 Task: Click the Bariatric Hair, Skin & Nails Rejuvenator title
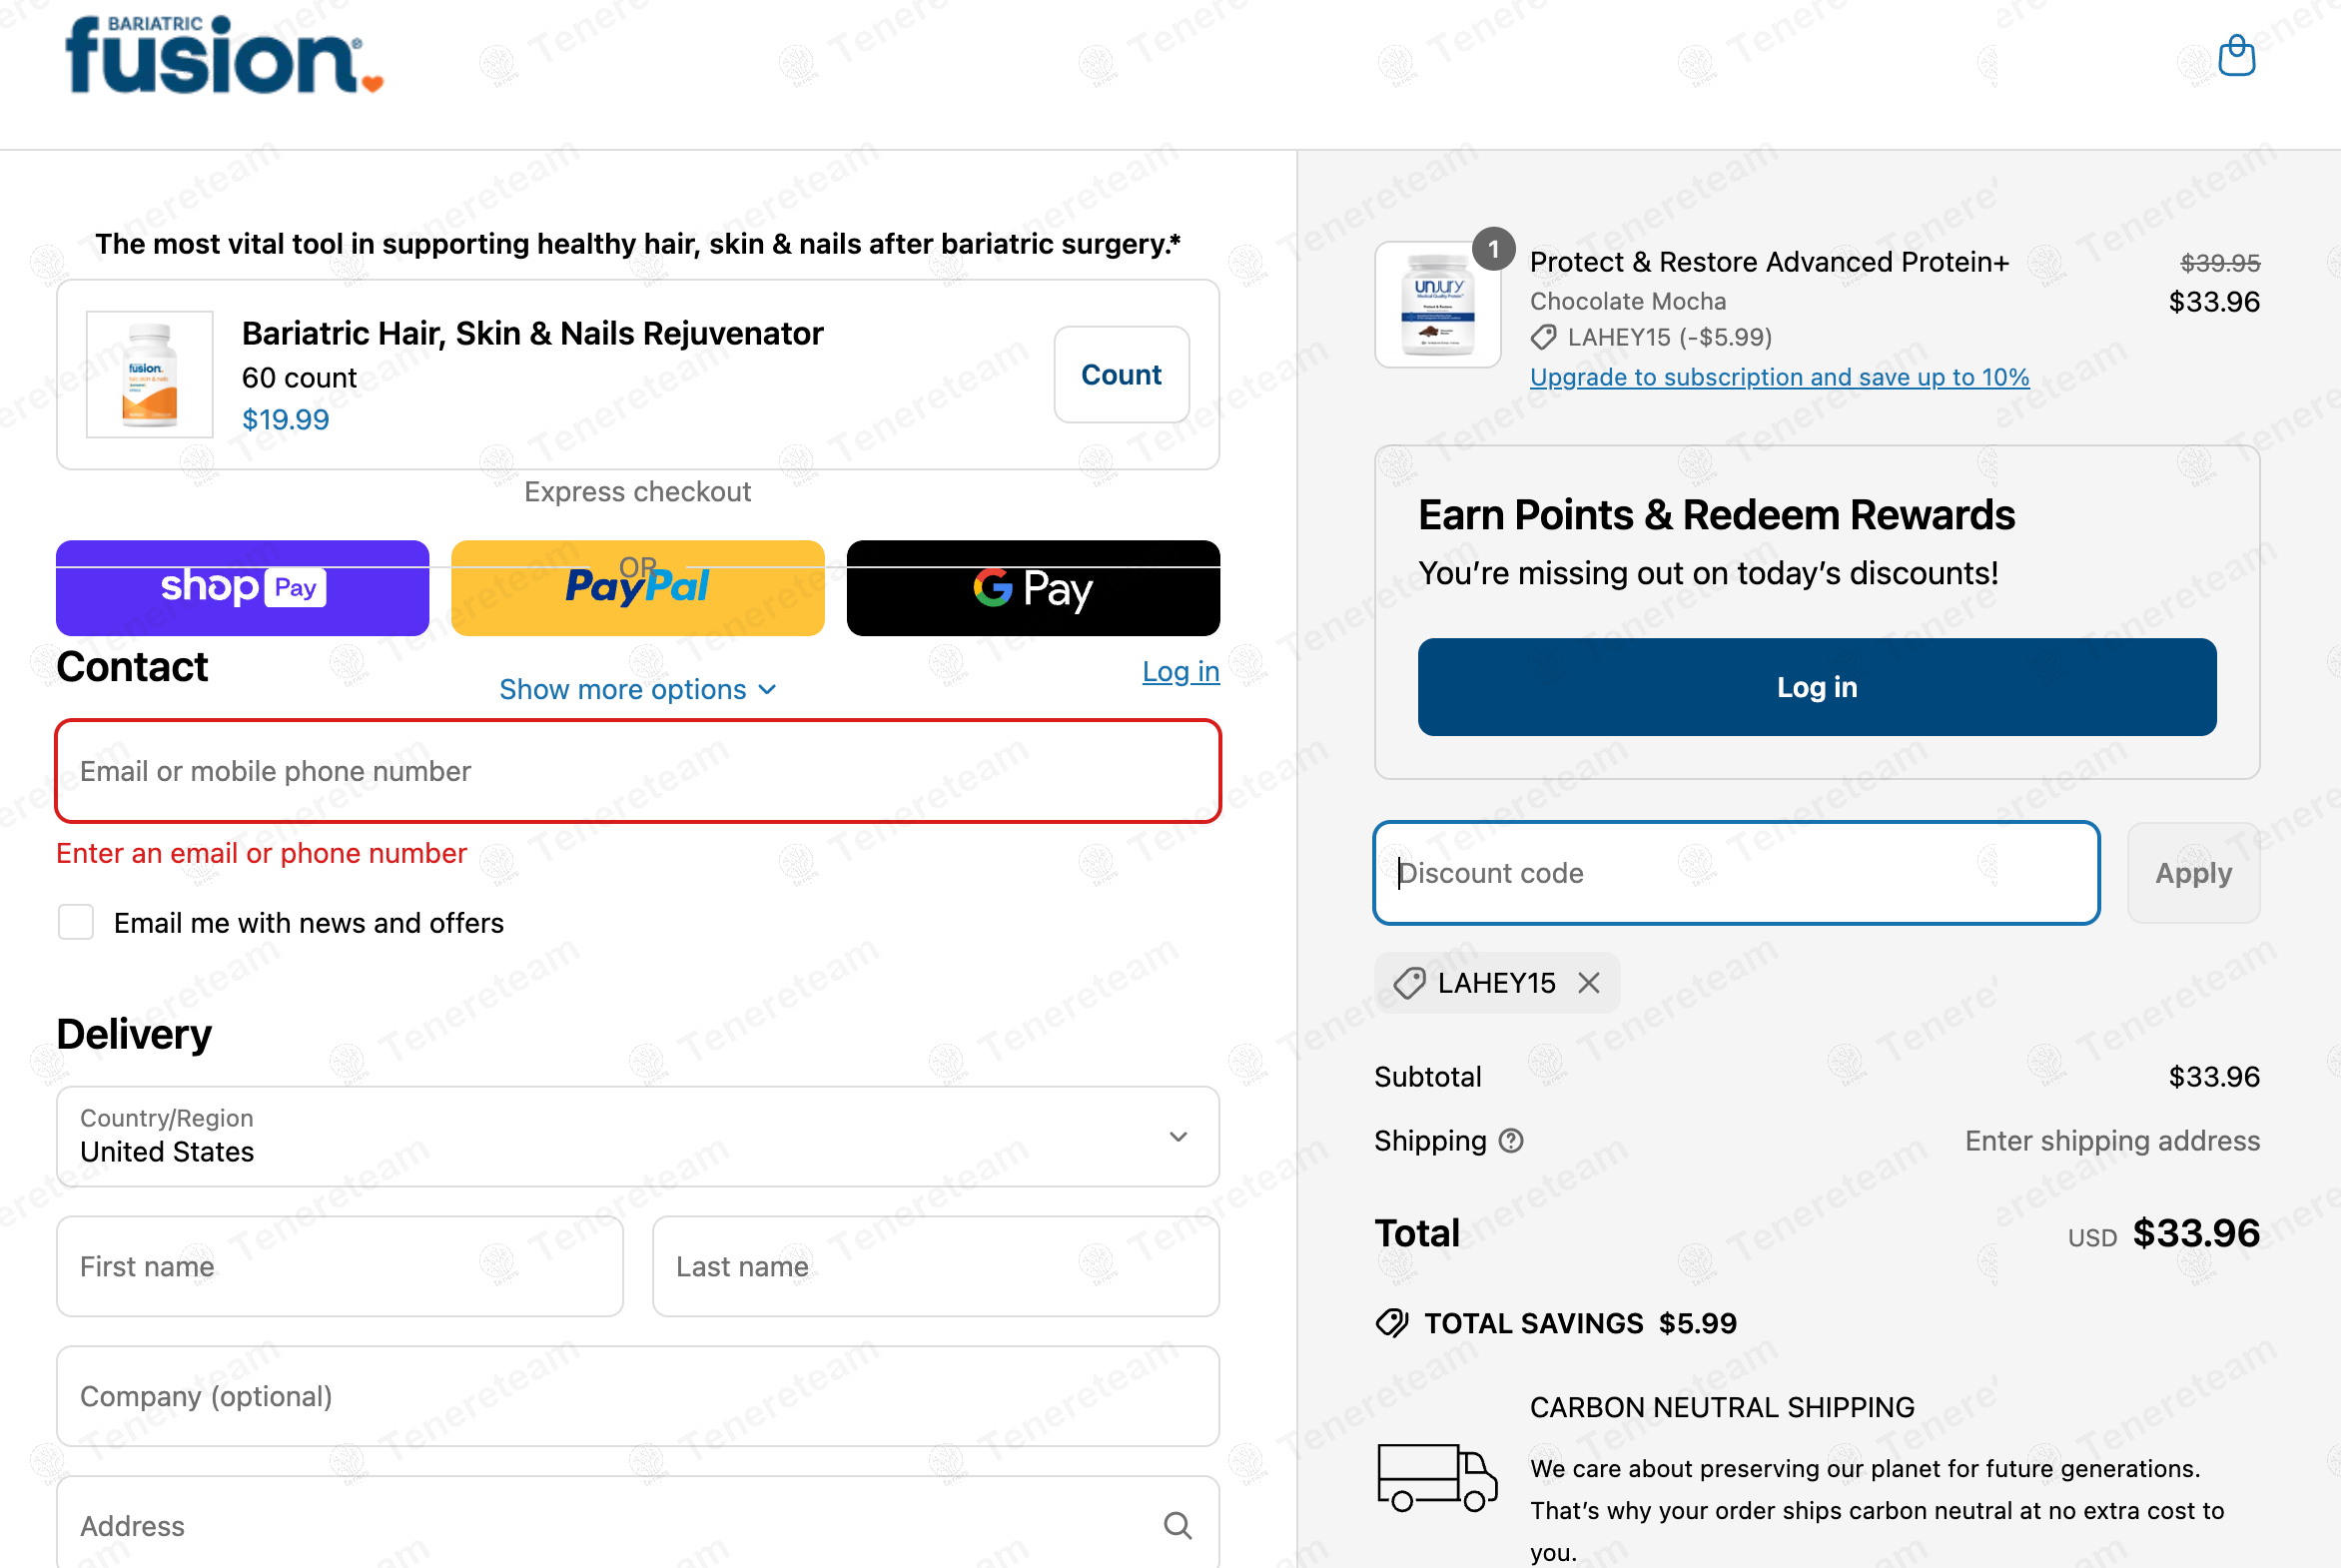pos(533,333)
